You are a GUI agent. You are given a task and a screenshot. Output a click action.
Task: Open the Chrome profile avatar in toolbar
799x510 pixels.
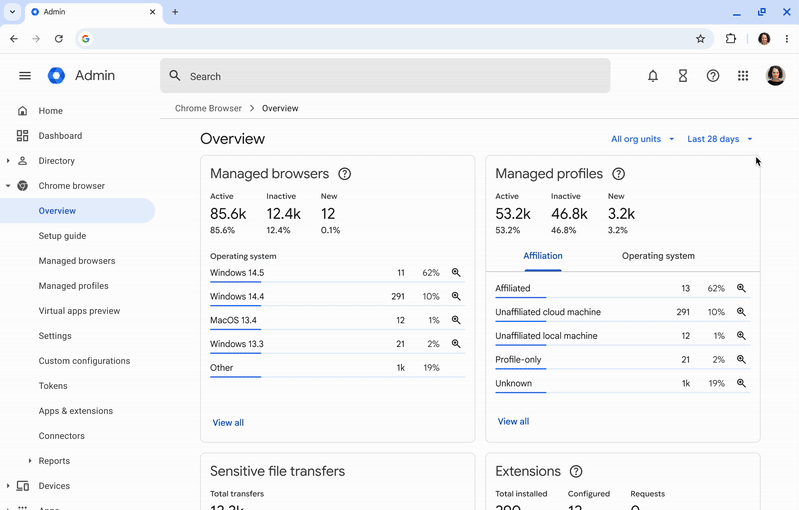pos(764,39)
